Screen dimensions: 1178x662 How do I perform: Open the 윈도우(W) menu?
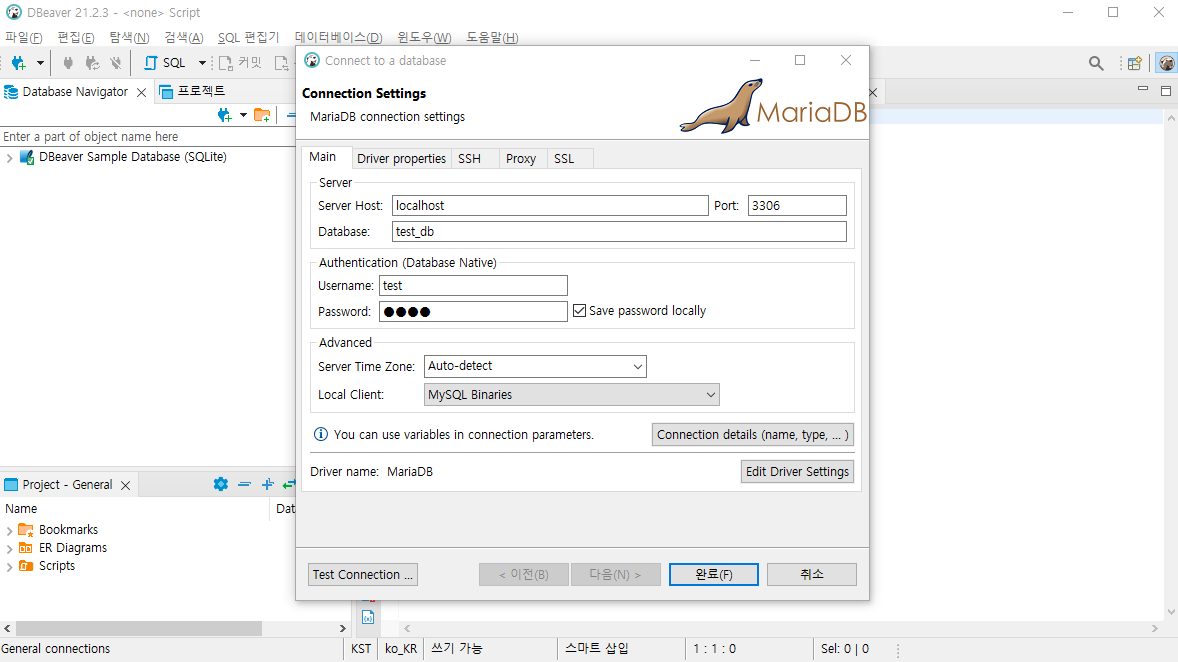(x=424, y=37)
